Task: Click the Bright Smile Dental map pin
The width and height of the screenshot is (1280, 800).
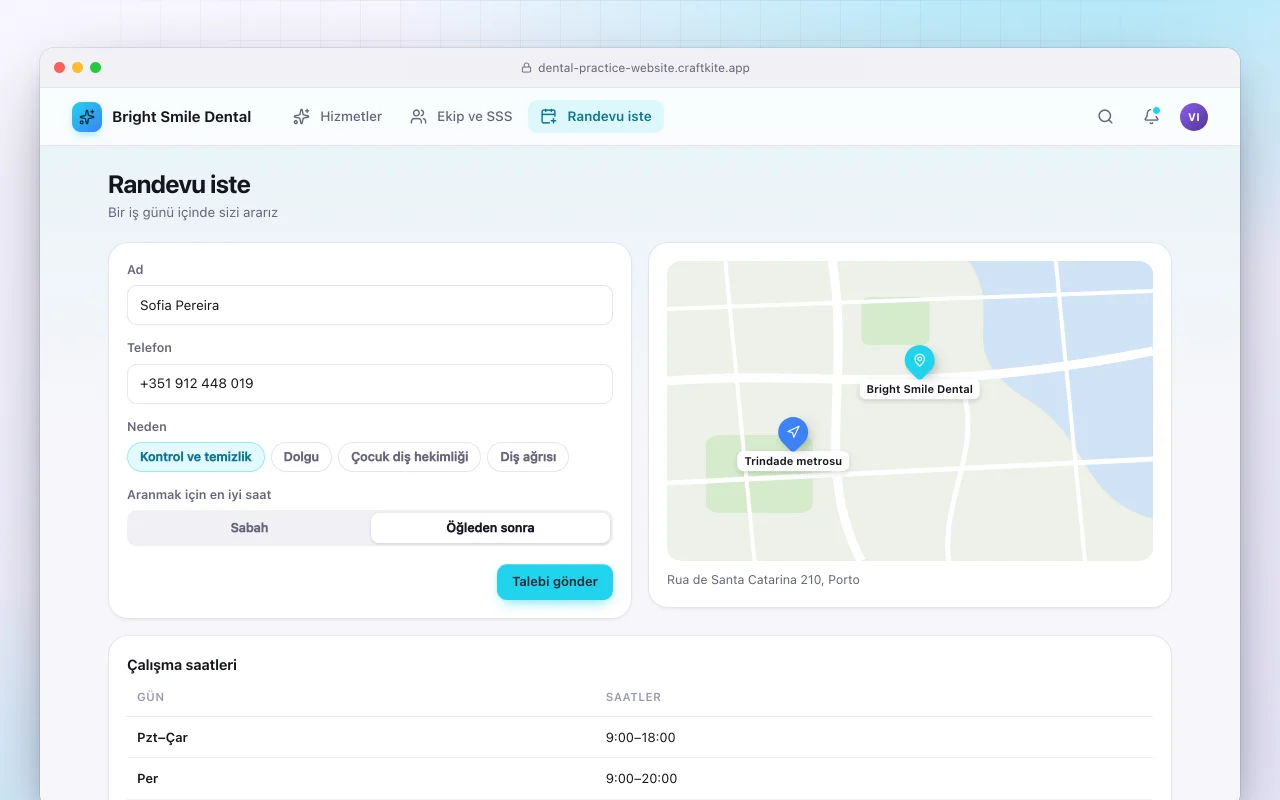Action: coord(919,362)
